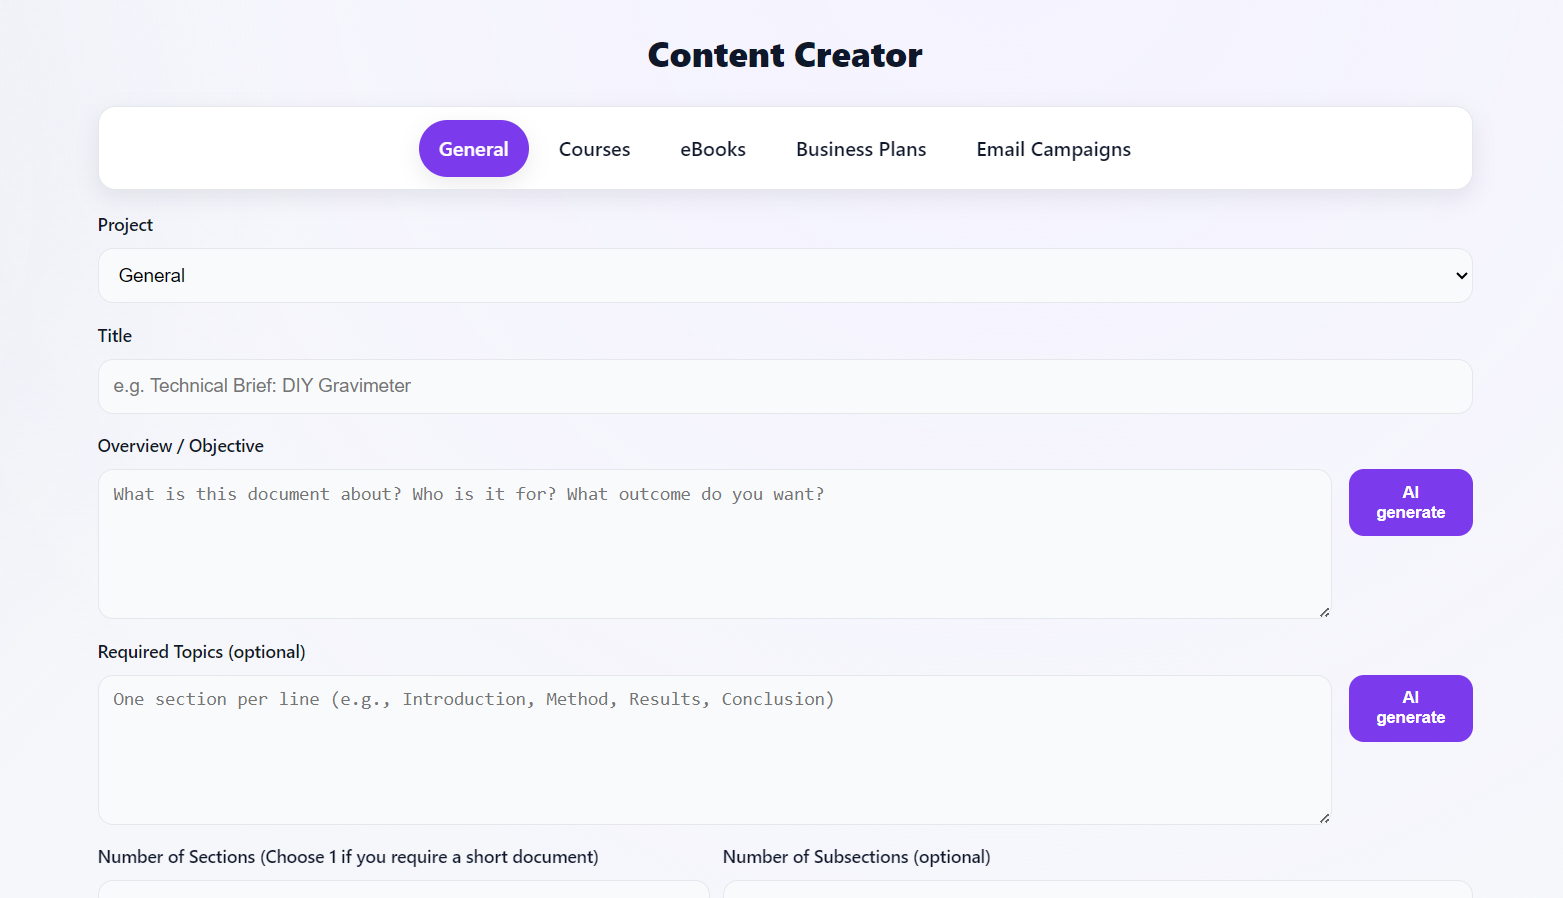
Task: Select General in the Project combo box
Action: click(x=784, y=275)
